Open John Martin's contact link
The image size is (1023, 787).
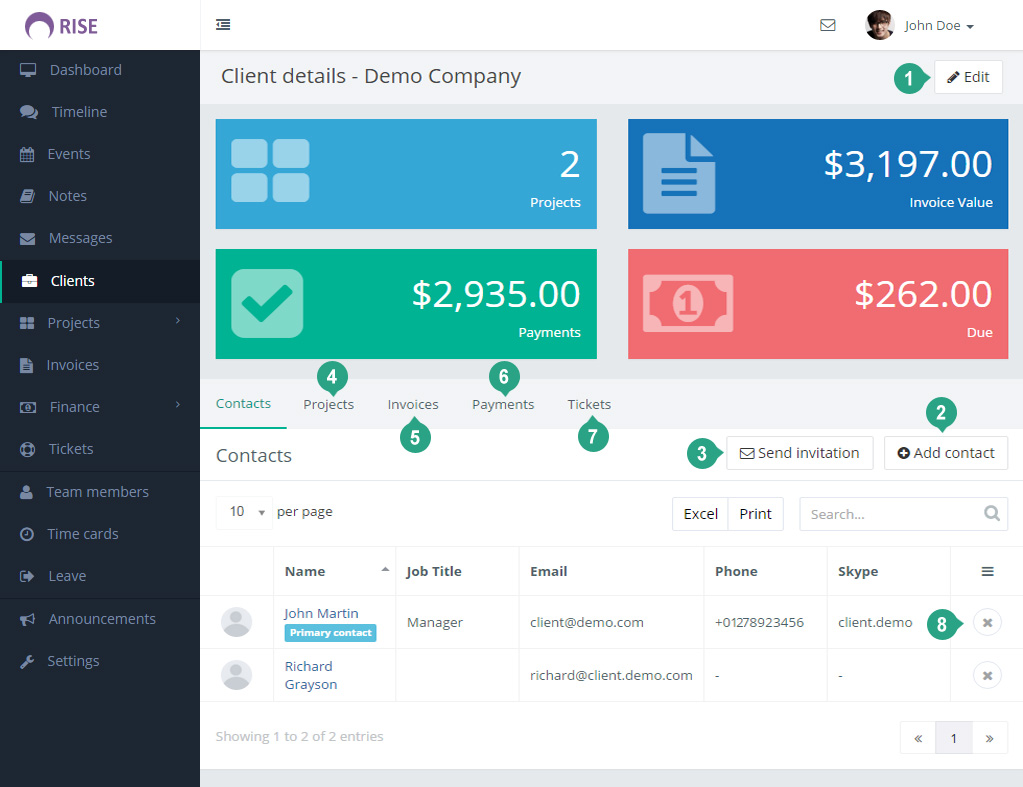(x=321, y=613)
